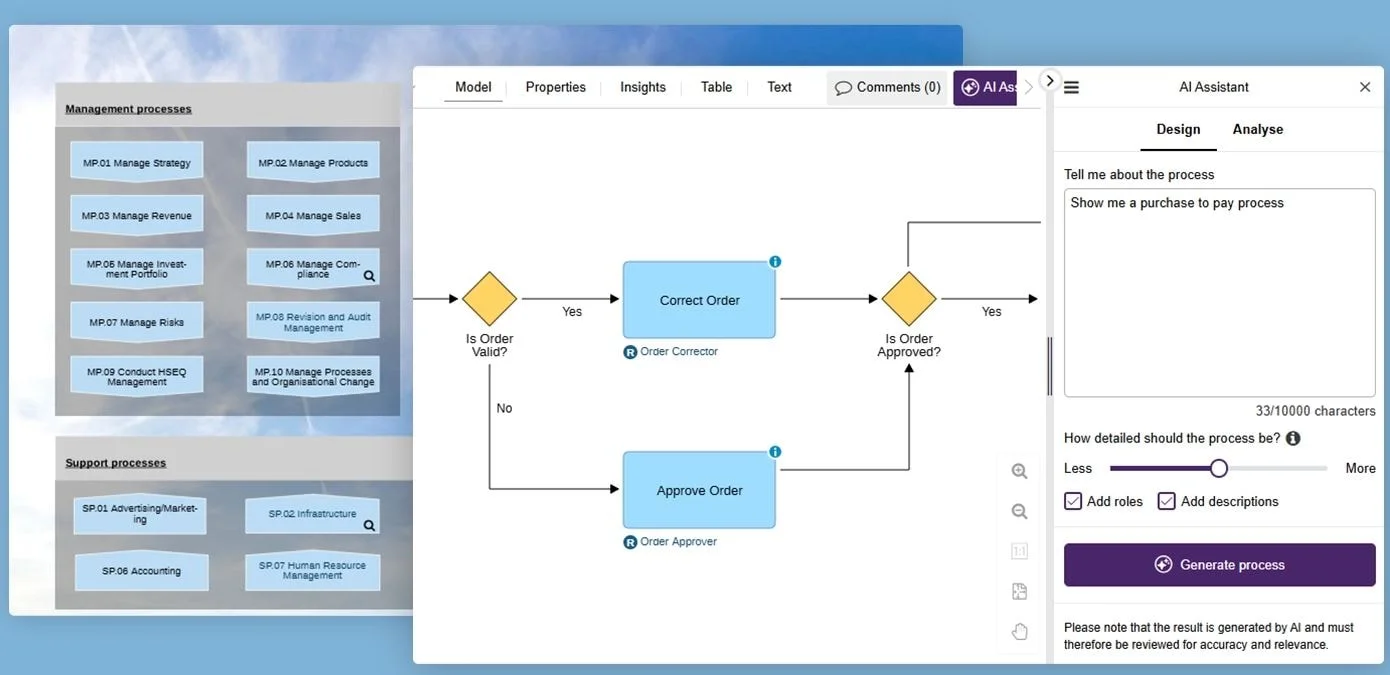Reset zoom using the 1:1 icon
Image resolution: width=1390 pixels, height=675 pixels.
1019,550
